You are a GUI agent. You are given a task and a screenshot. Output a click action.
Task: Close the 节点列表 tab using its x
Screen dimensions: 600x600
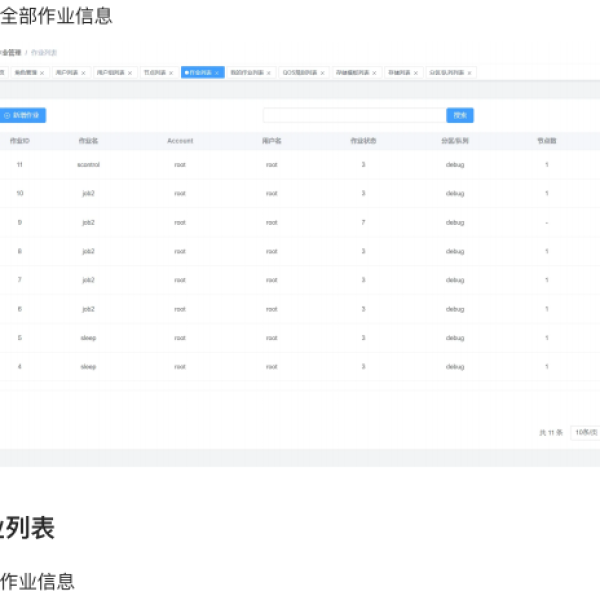[x=171, y=73]
